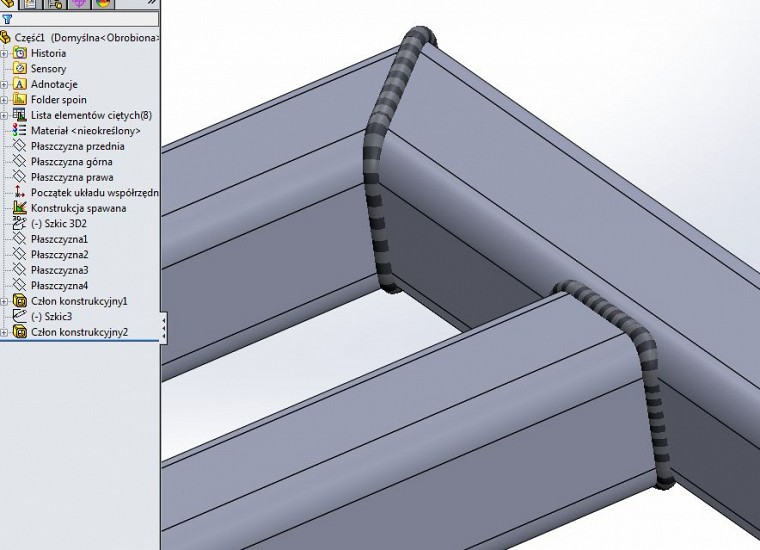The image size is (760, 550).
Task: Click the filter funnel icon above the tree
Action: pyautogui.click(x=7, y=19)
